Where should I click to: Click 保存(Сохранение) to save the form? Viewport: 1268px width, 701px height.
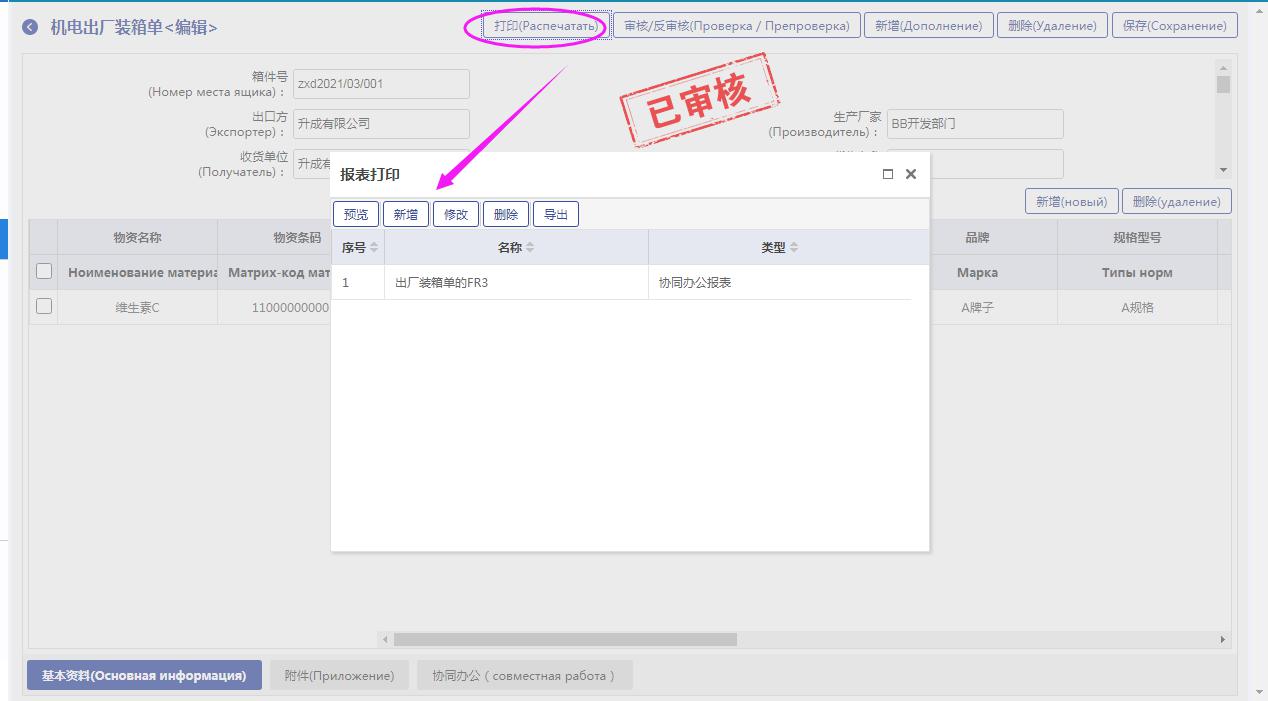point(1174,26)
